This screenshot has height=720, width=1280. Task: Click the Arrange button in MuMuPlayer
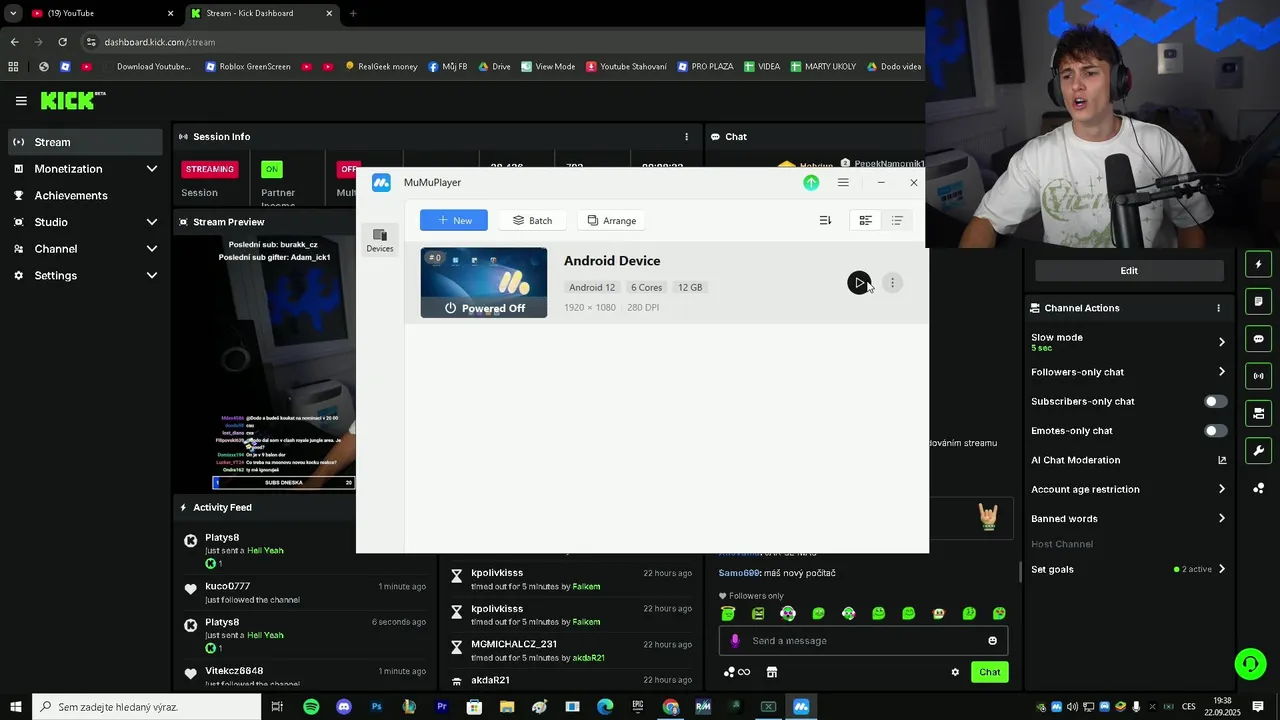tap(612, 220)
